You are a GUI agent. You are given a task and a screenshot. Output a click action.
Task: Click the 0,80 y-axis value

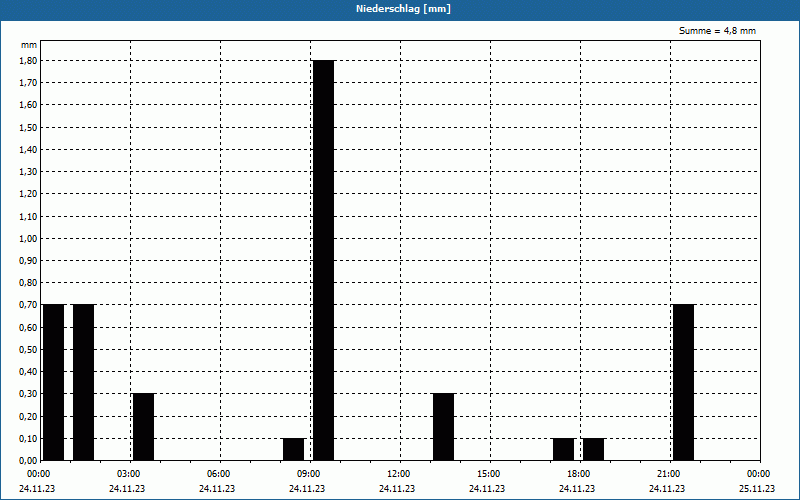(29, 283)
